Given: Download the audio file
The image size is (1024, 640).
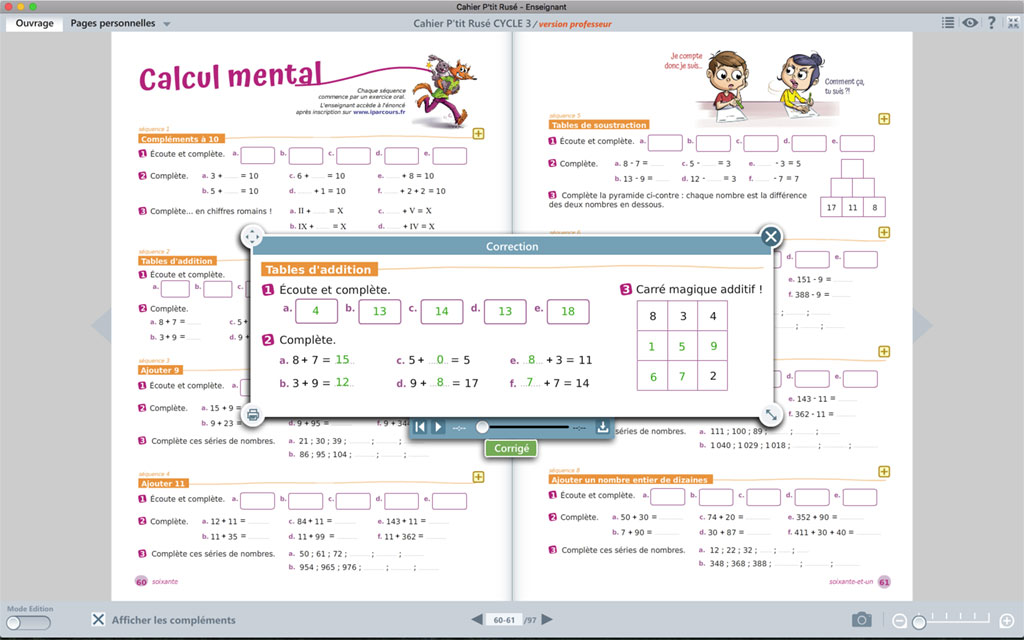Looking at the screenshot, I should click(x=603, y=427).
